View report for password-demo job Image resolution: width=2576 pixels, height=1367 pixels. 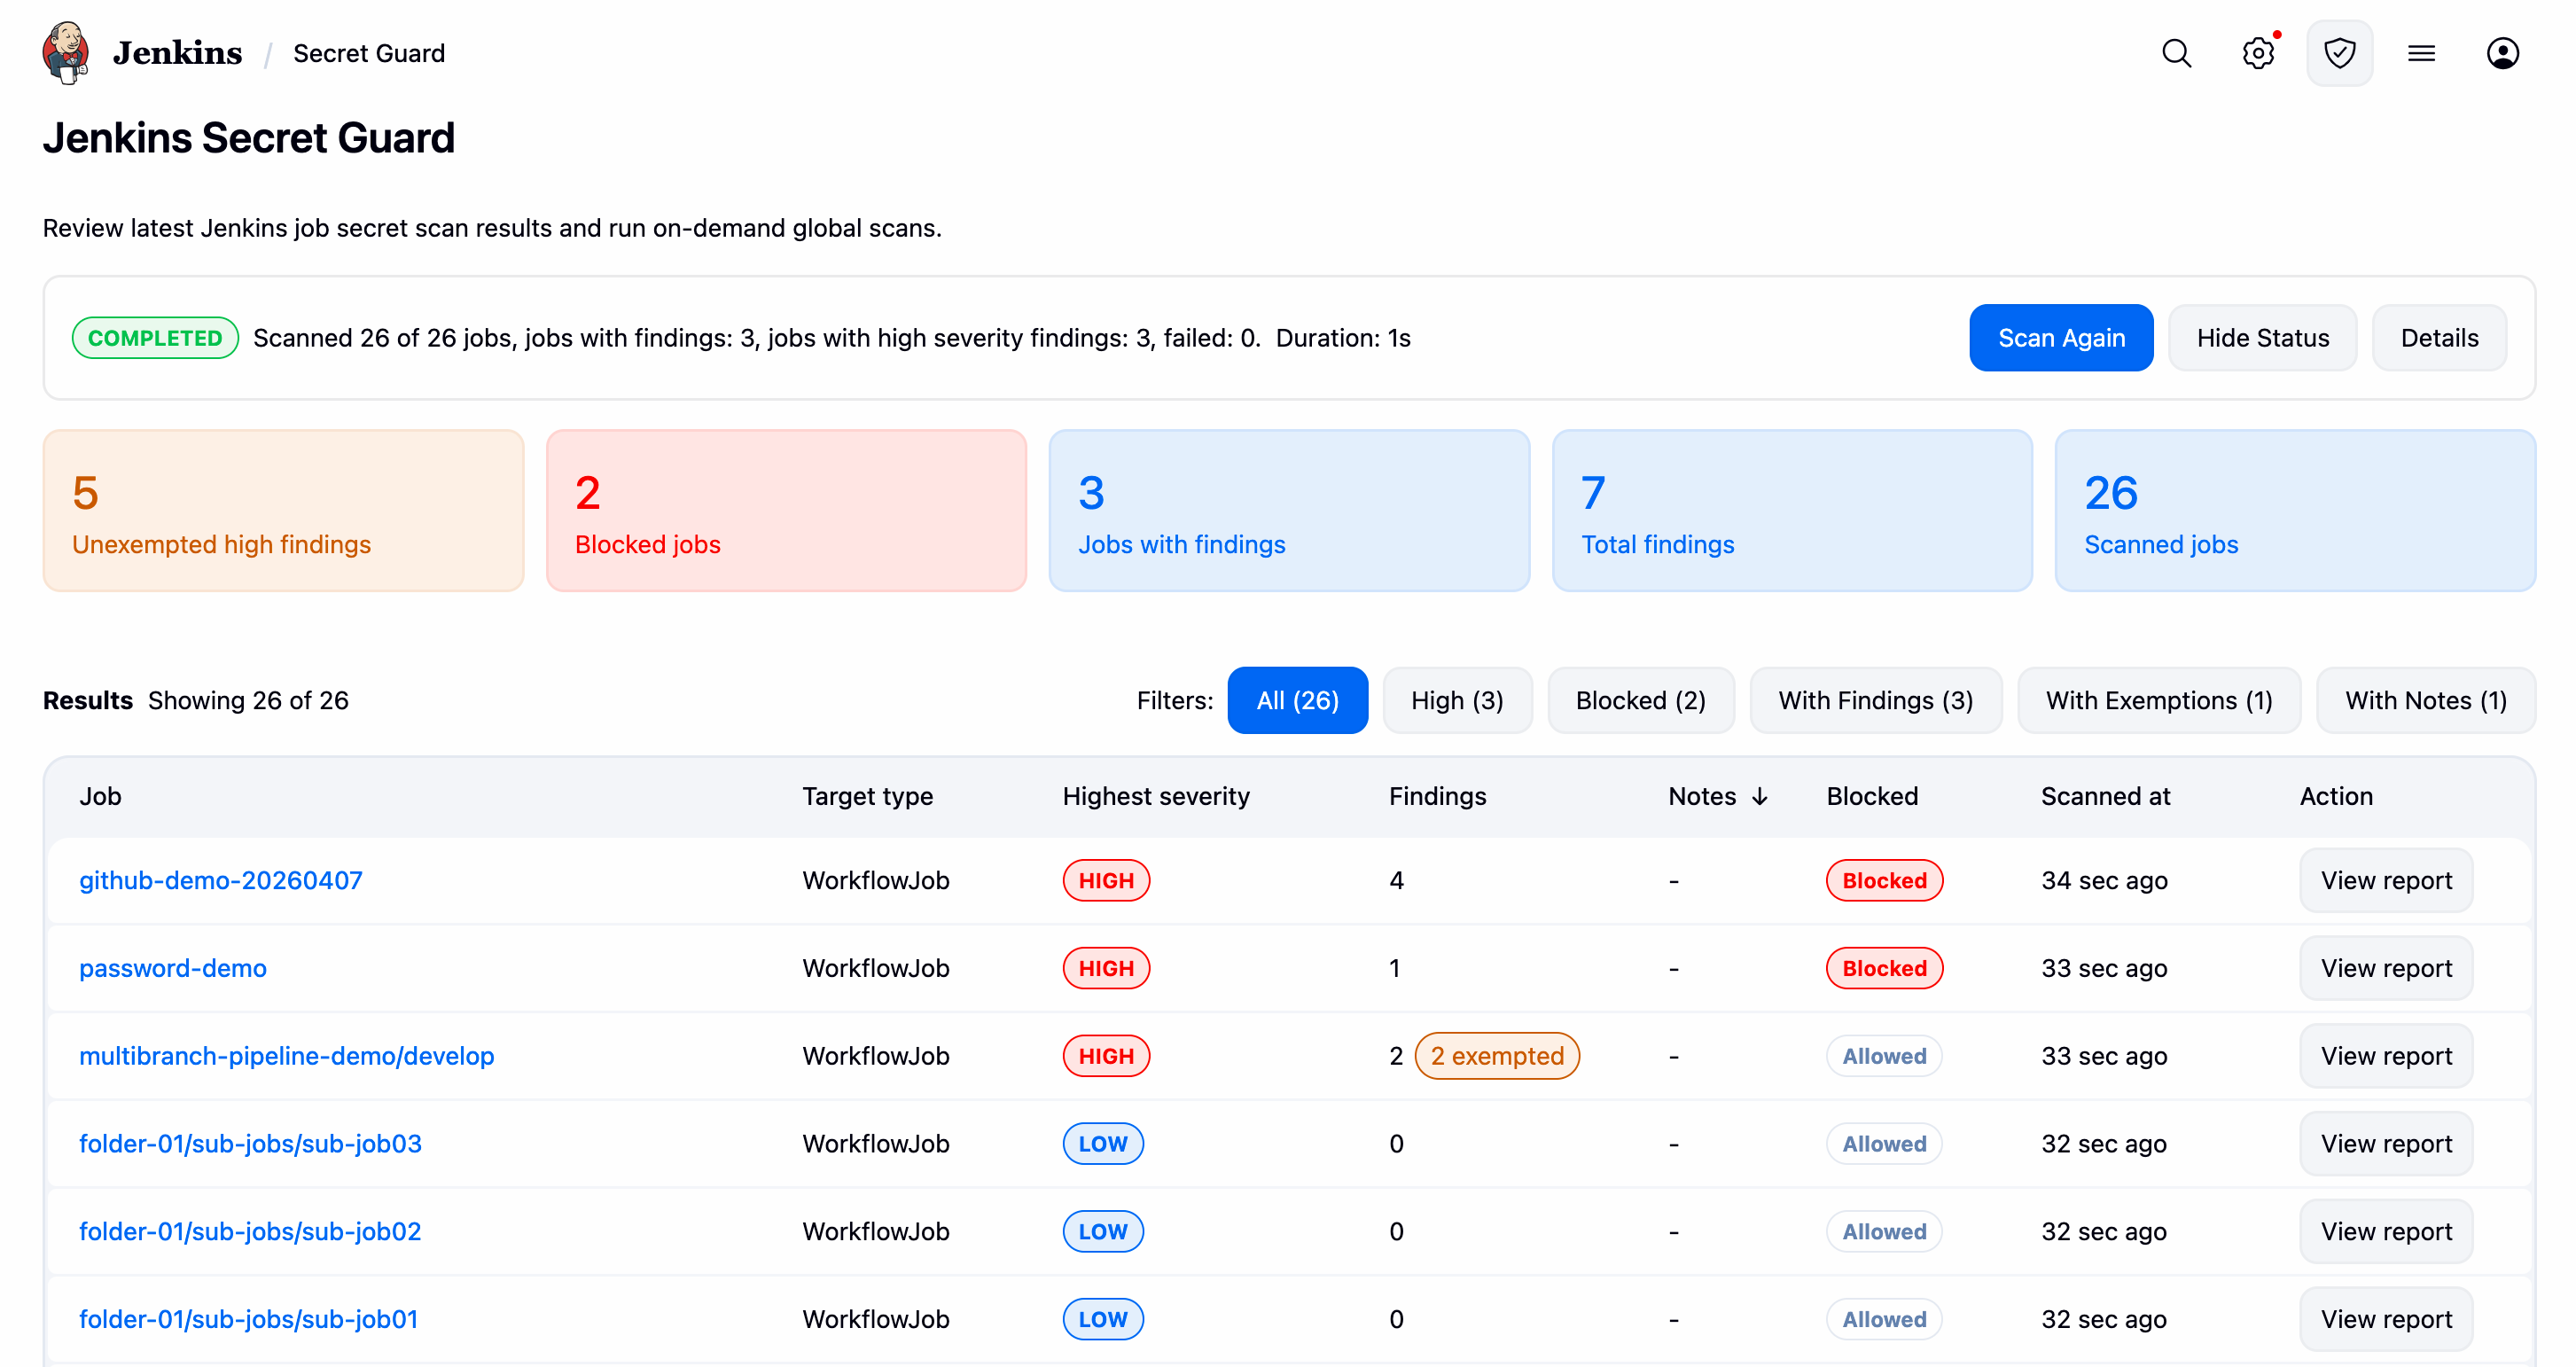tap(2385, 968)
